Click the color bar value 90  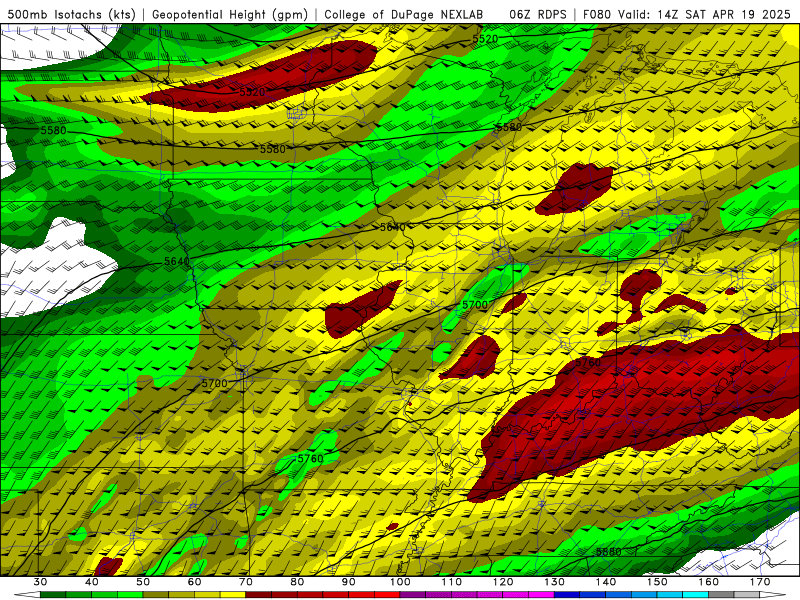coord(348,582)
